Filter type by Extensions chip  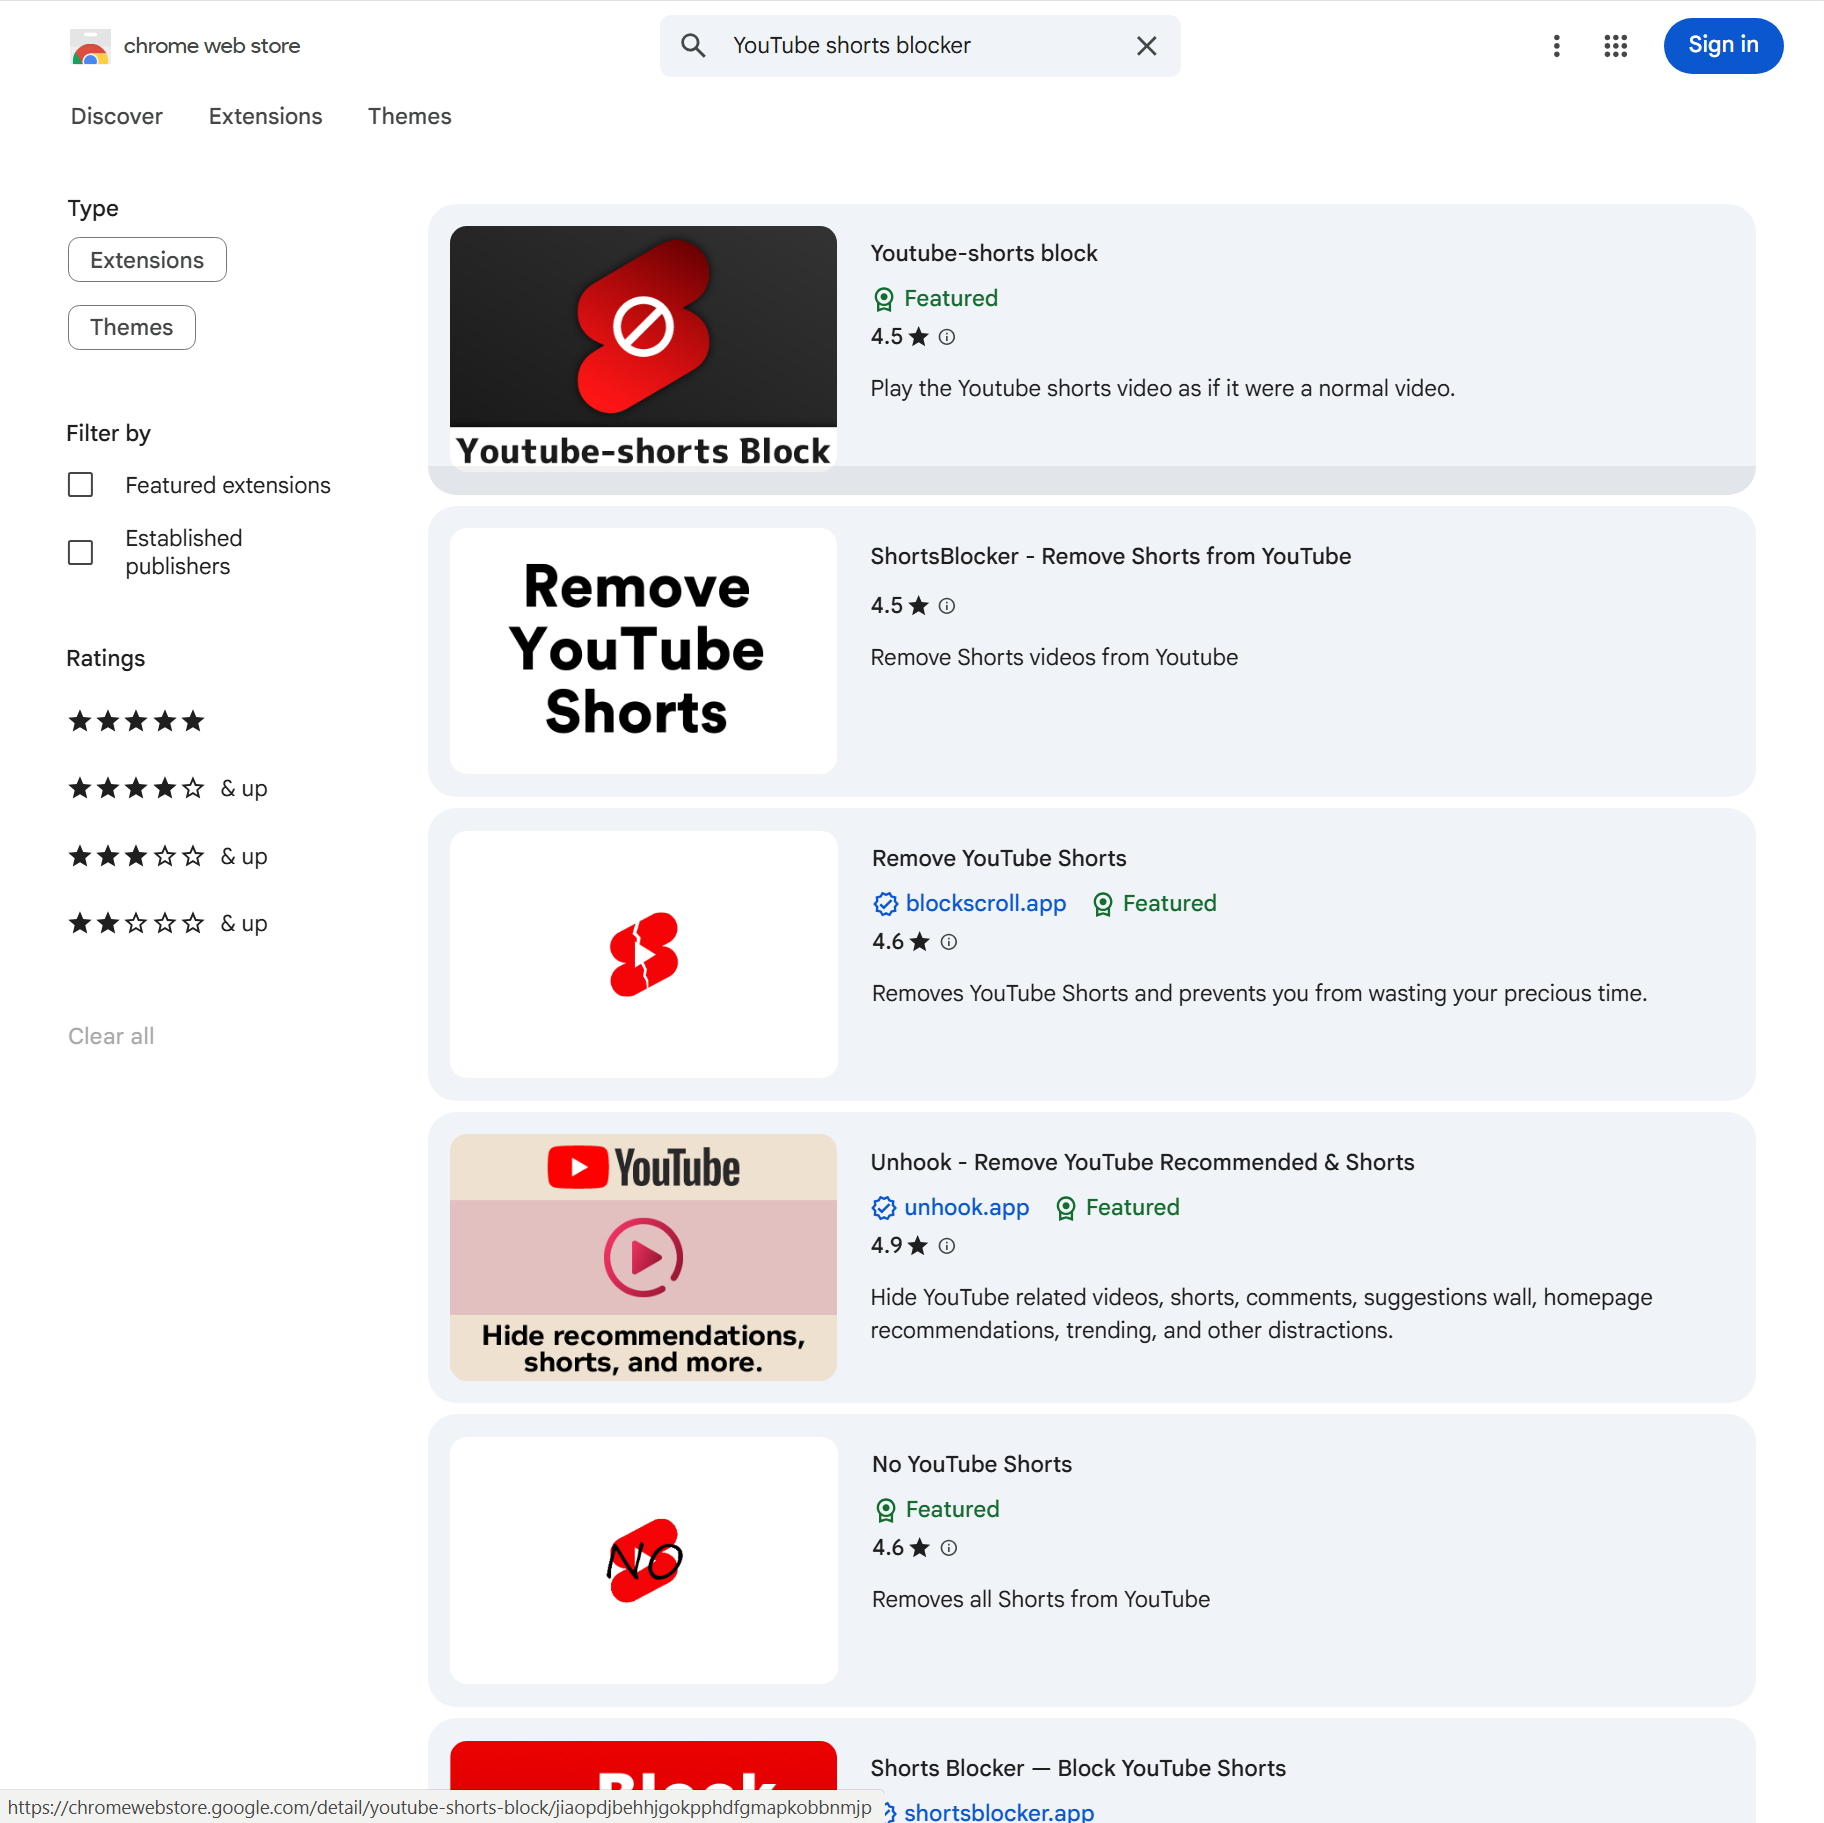(x=147, y=260)
